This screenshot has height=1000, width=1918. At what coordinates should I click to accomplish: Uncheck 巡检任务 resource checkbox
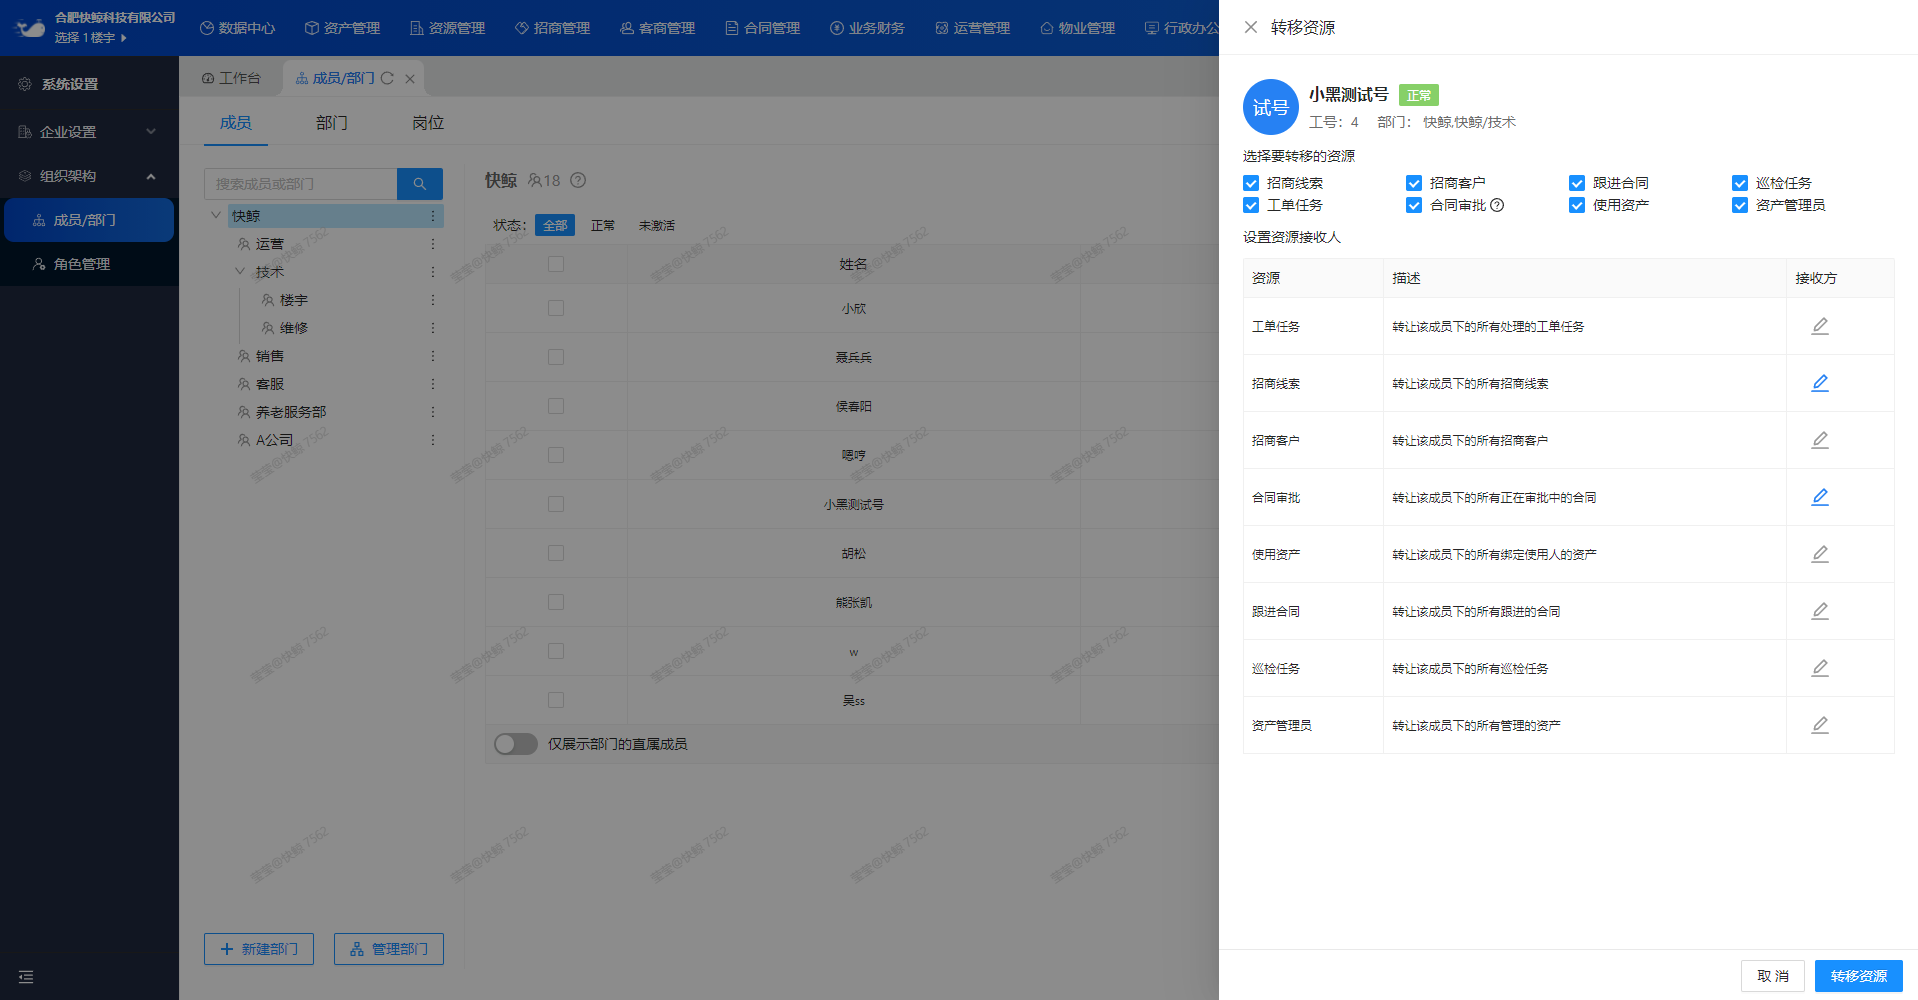click(x=1740, y=183)
